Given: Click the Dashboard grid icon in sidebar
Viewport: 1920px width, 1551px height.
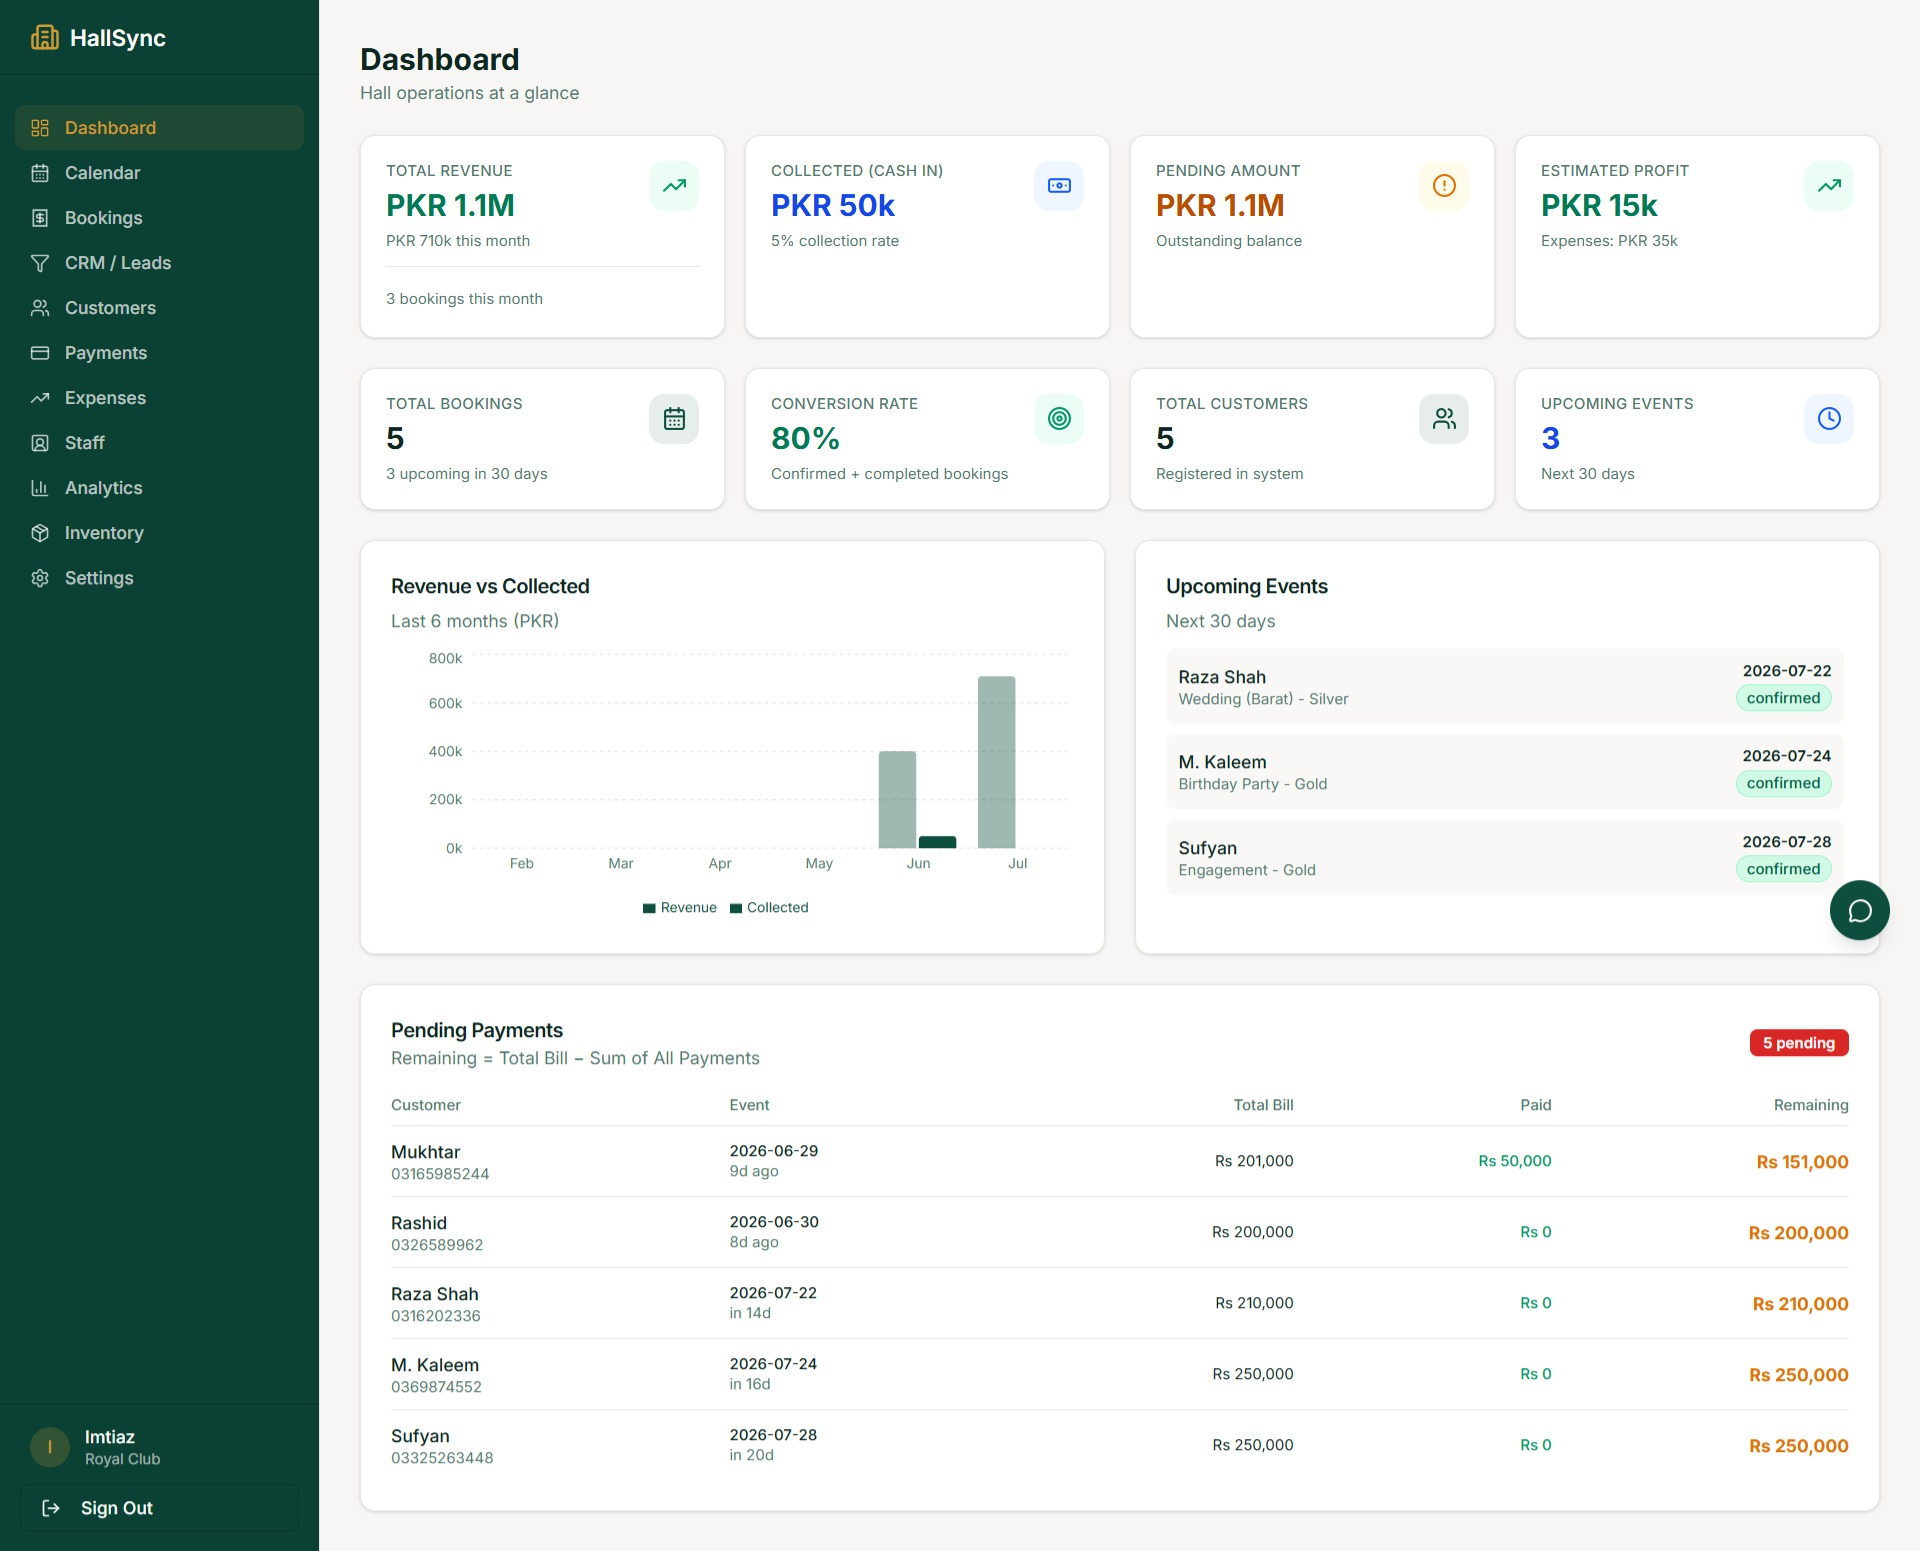Looking at the screenshot, I should click(40, 128).
